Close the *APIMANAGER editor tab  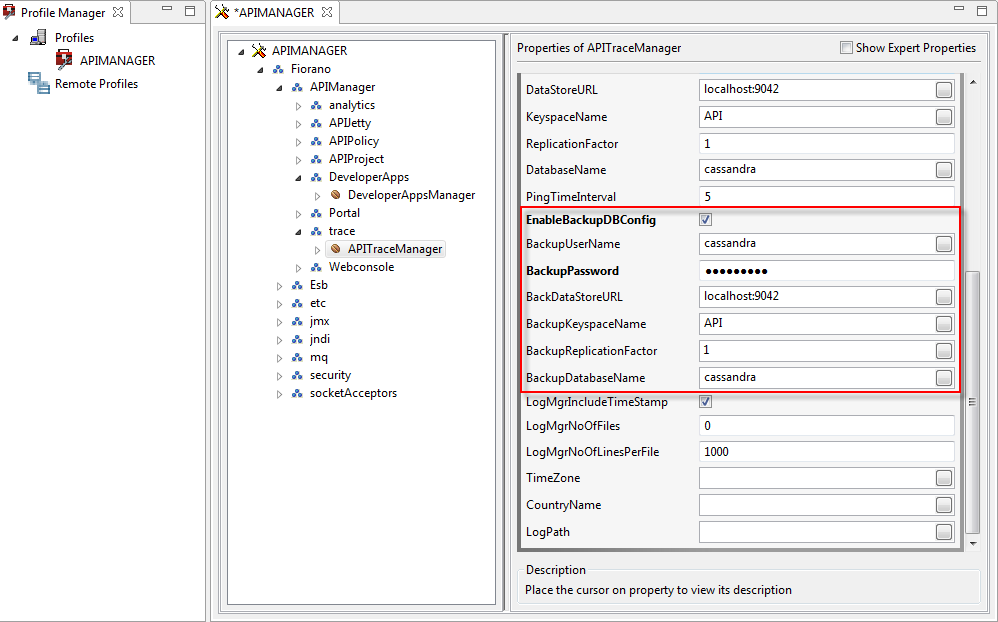(327, 12)
